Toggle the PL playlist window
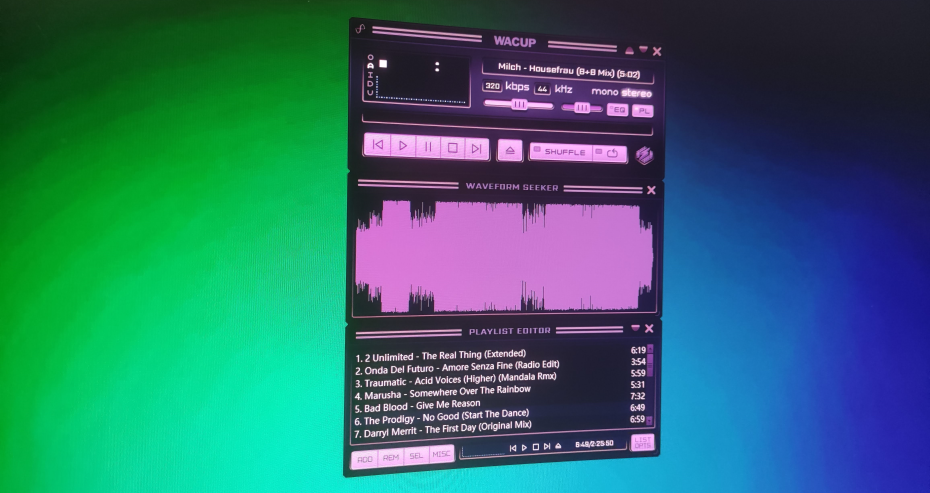 coord(642,111)
